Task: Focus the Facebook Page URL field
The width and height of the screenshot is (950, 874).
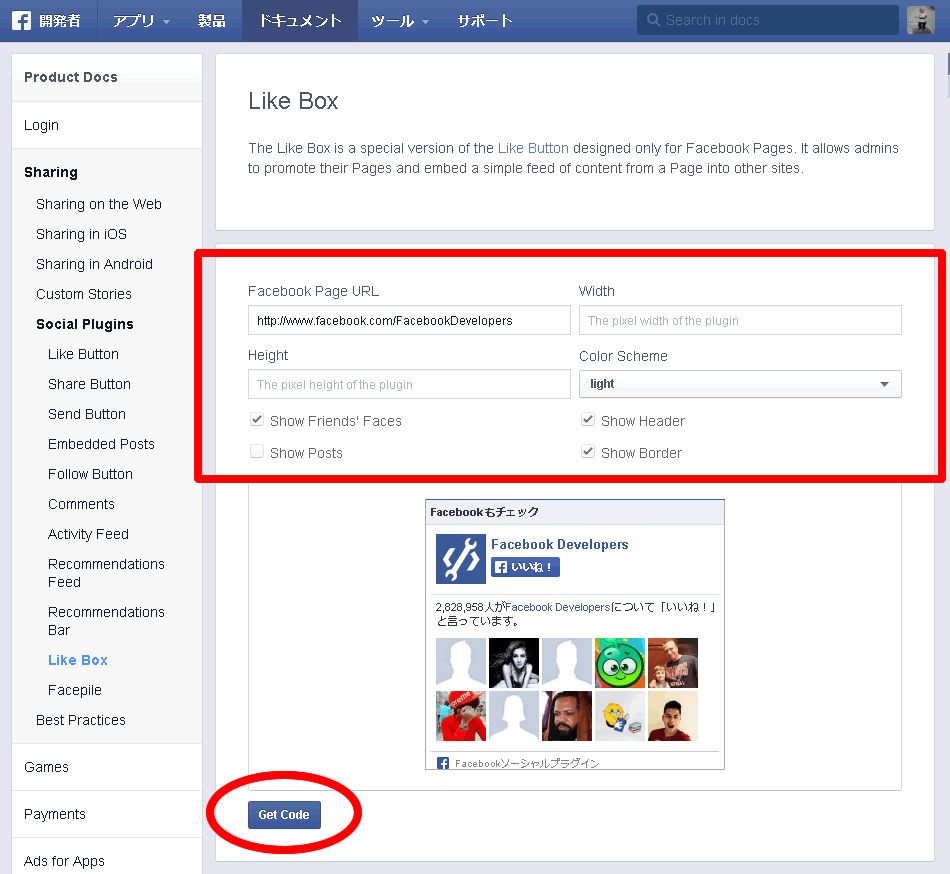Action: pos(409,320)
